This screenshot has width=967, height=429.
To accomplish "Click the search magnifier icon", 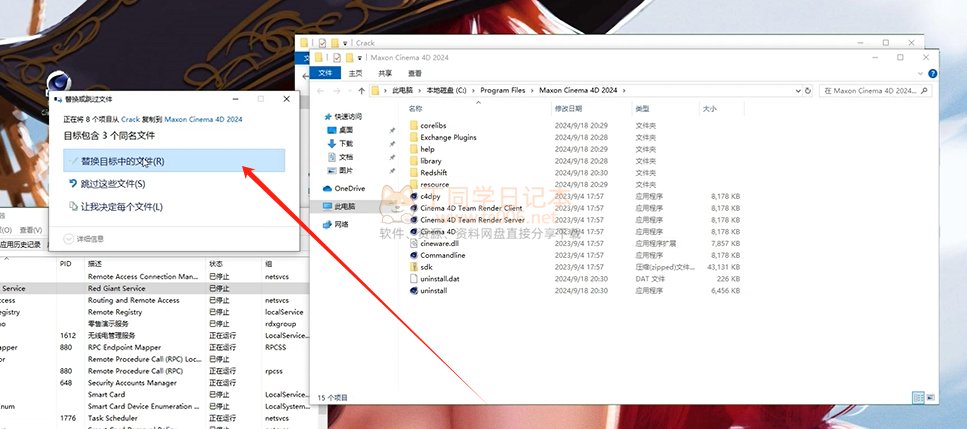I will point(924,91).
